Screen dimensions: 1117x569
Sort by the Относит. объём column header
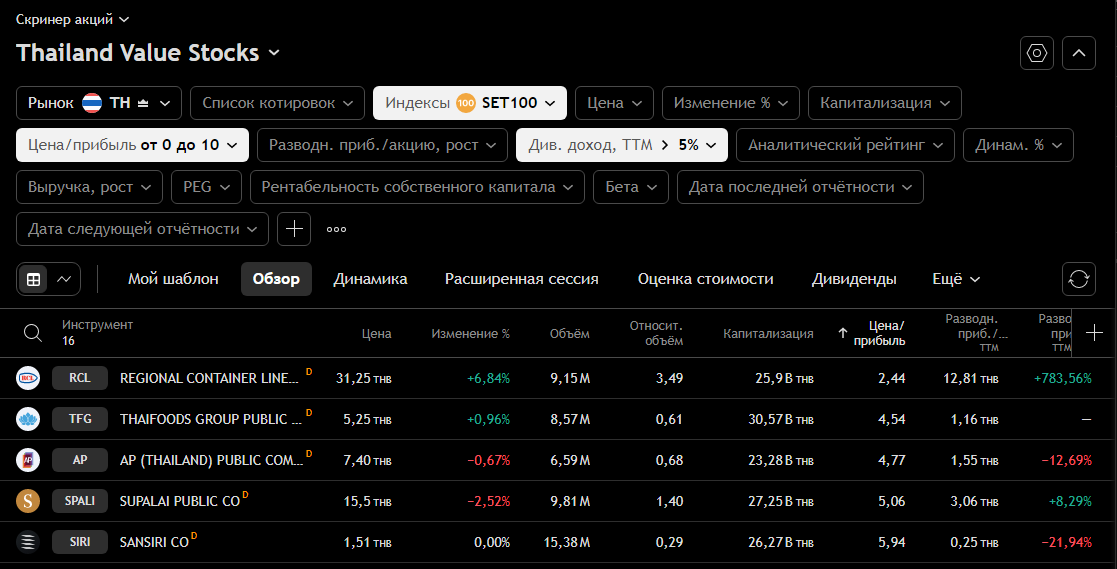click(656, 333)
